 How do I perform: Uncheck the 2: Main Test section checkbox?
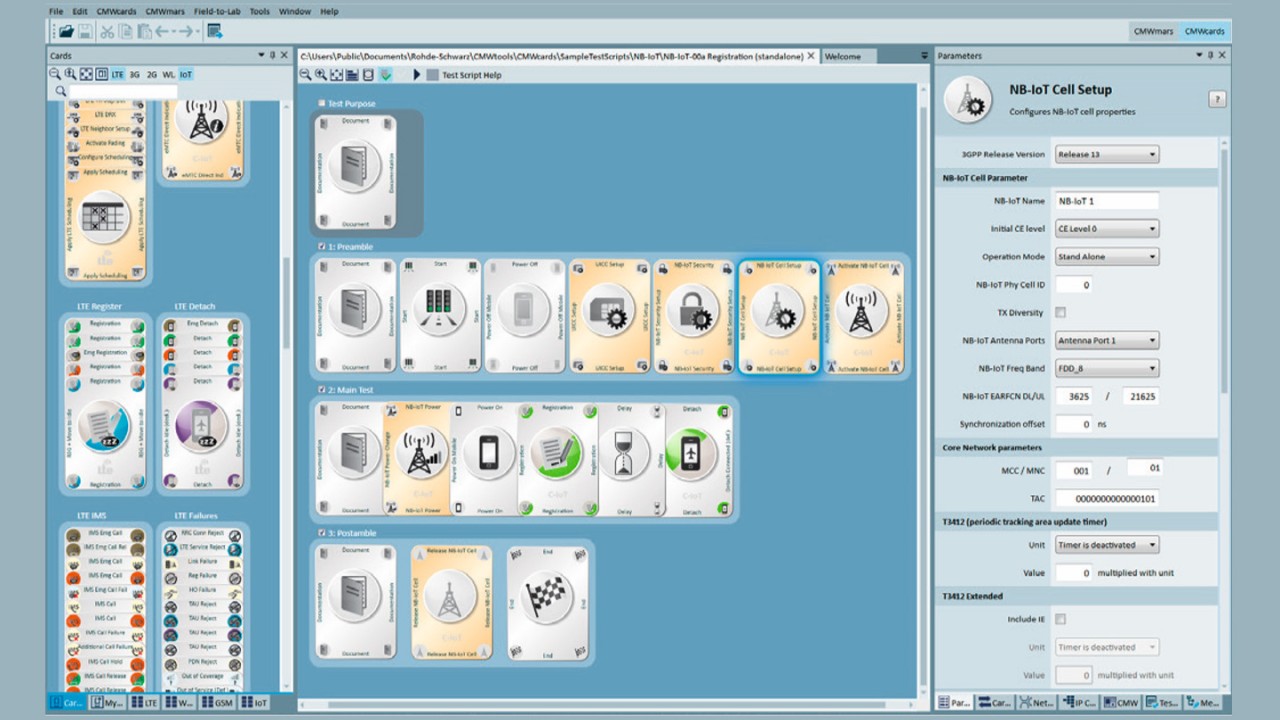321,390
